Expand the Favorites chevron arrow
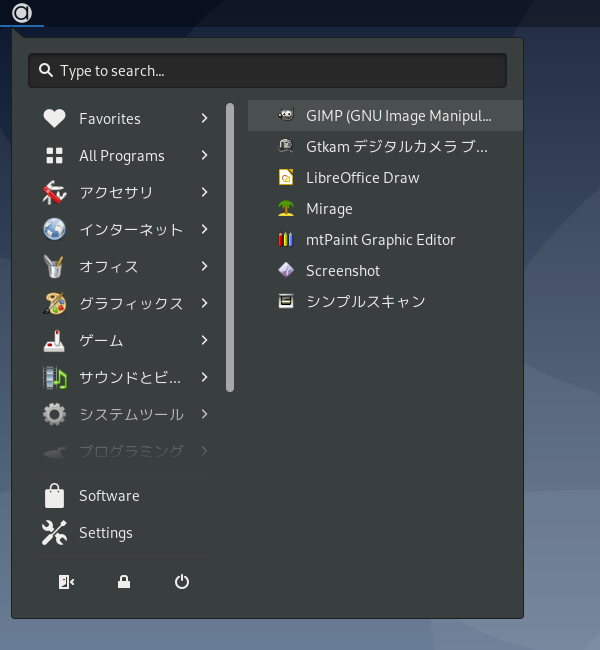Viewport: 600px width, 650px height. (x=204, y=119)
